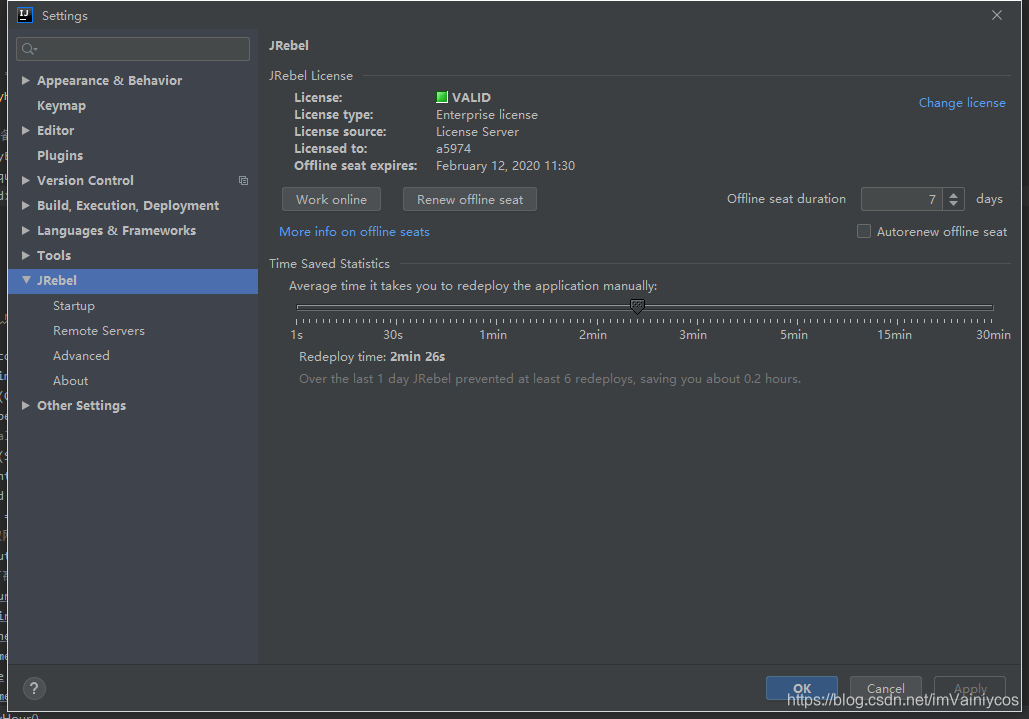Screen dimensions: 1029x719
Task: Expand Languages & Frameworks arrow
Action: click(x=26, y=230)
